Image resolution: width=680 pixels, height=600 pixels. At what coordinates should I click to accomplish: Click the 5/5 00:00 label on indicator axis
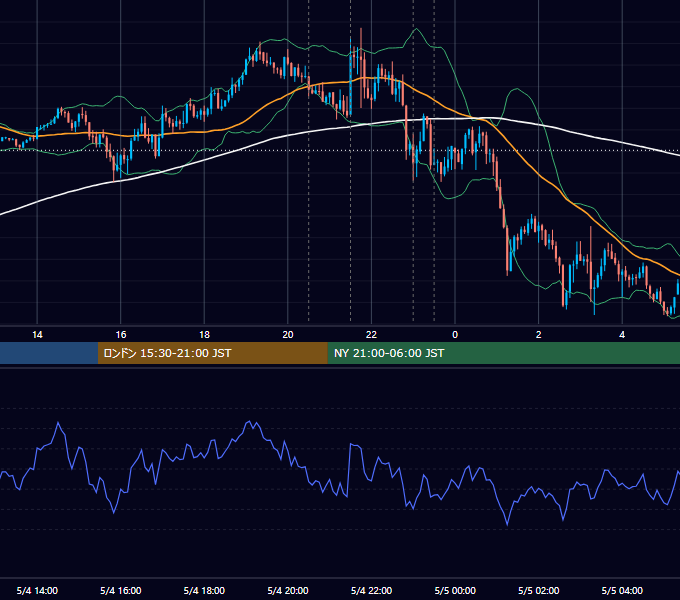click(x=455, y=590)
